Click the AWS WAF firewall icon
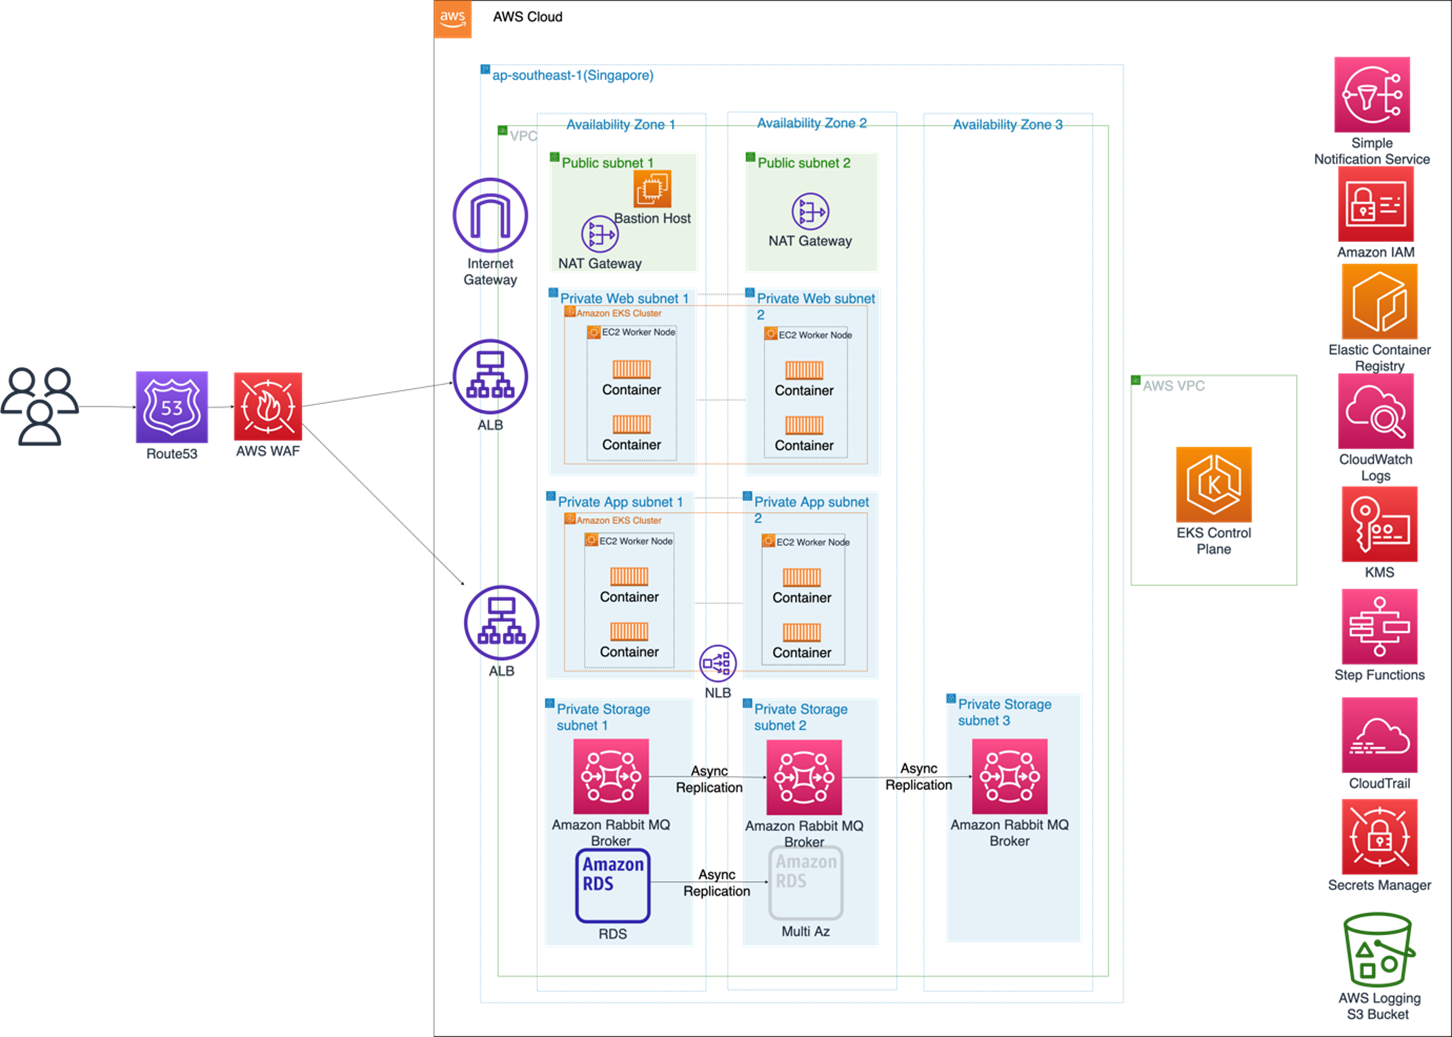 click(x=268, y=407)
